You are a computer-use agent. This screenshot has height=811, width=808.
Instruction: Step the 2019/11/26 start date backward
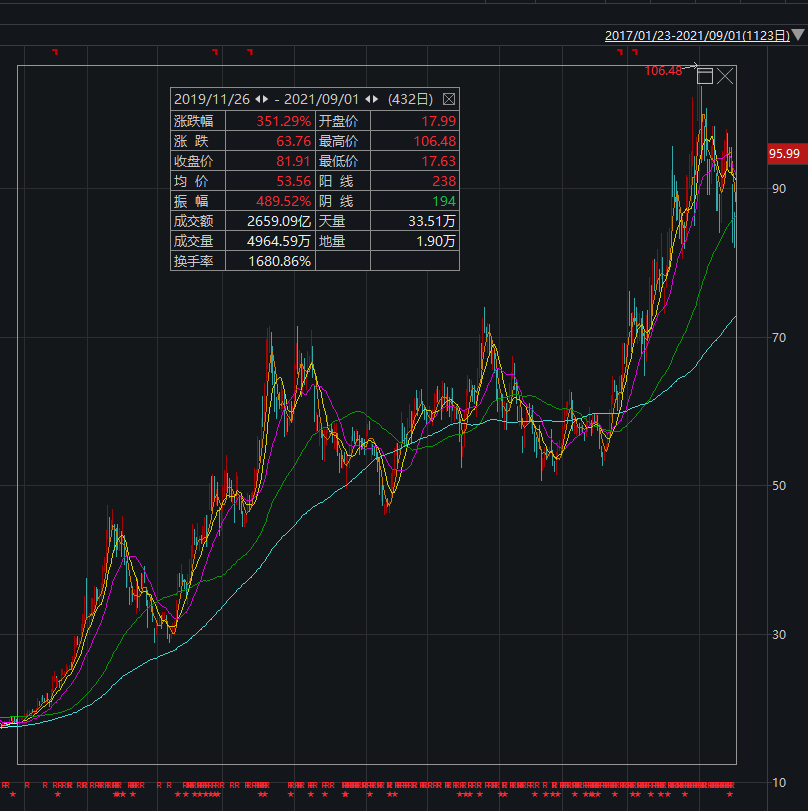257,99
